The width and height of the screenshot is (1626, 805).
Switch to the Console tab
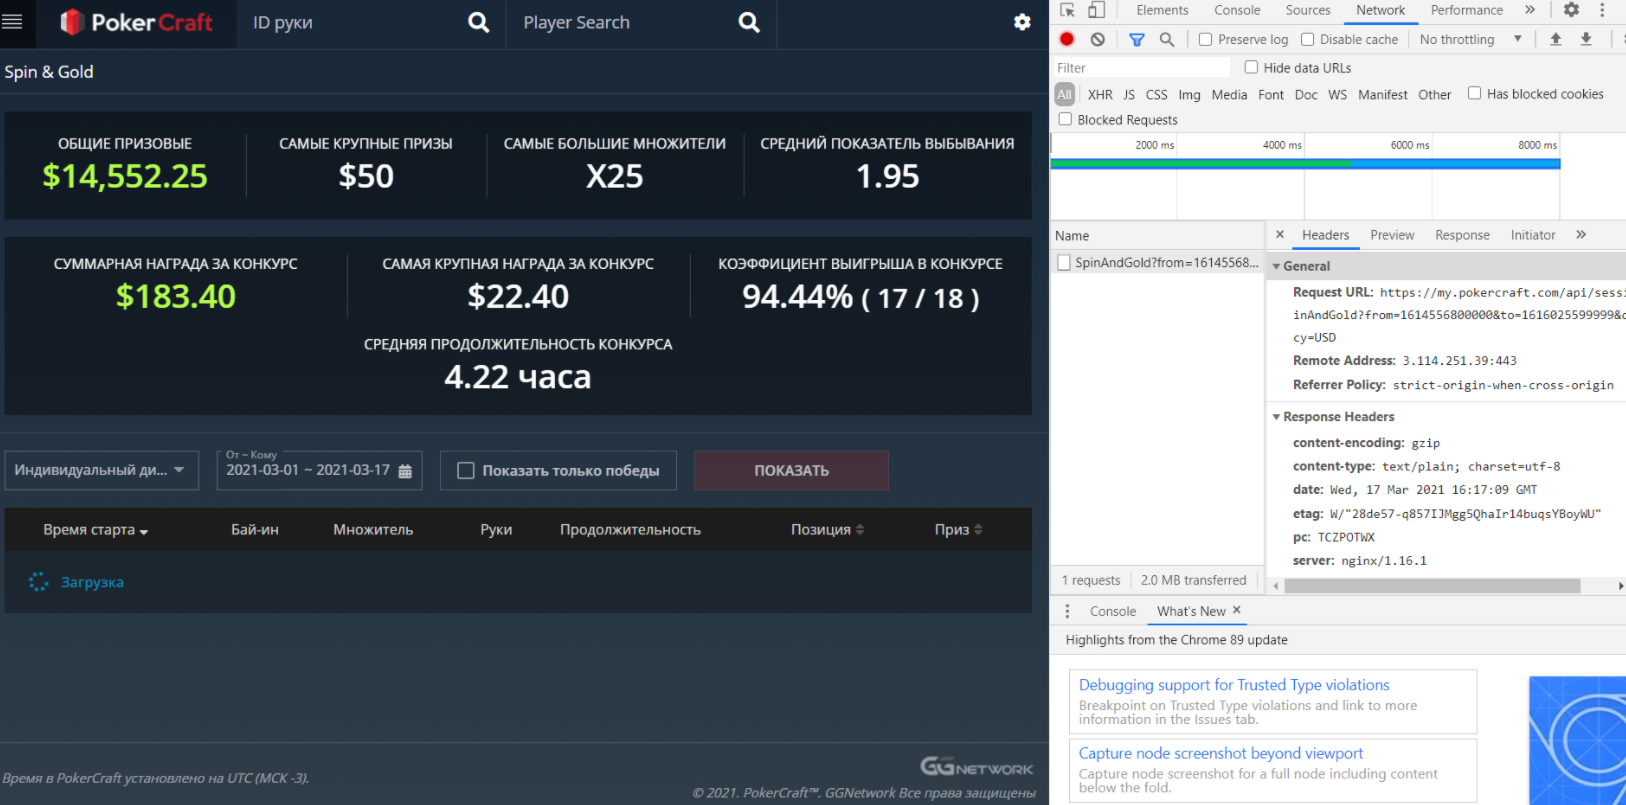point(1237,10)
